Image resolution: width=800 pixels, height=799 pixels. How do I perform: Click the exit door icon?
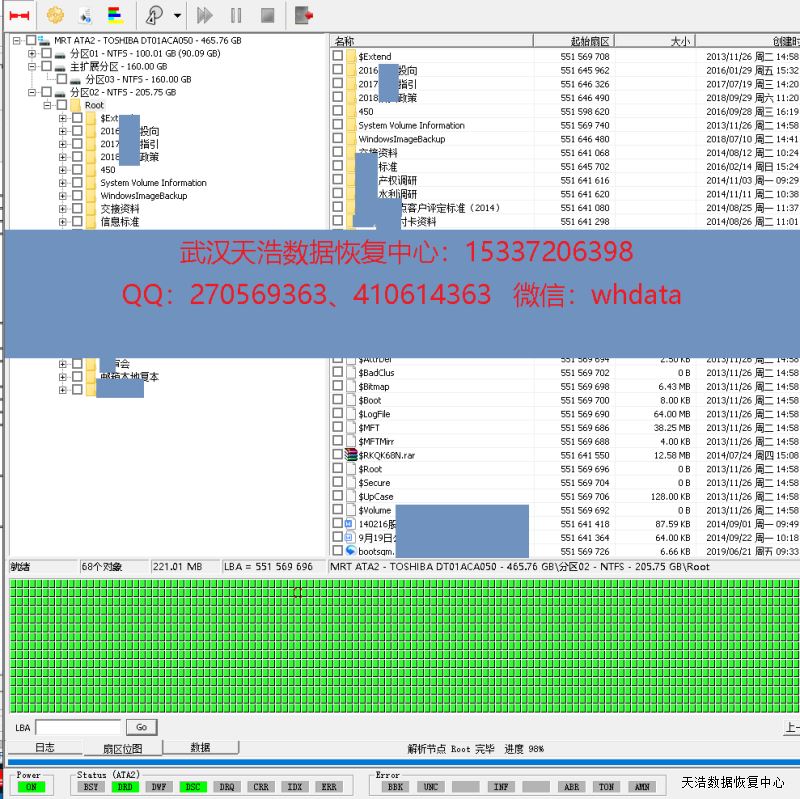(x=304, y=15)
